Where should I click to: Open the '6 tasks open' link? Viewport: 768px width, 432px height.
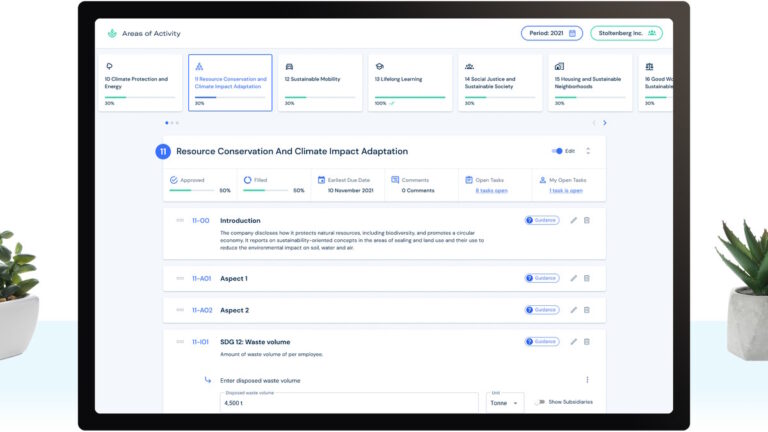pyautogui.click(x=491, y=190)
